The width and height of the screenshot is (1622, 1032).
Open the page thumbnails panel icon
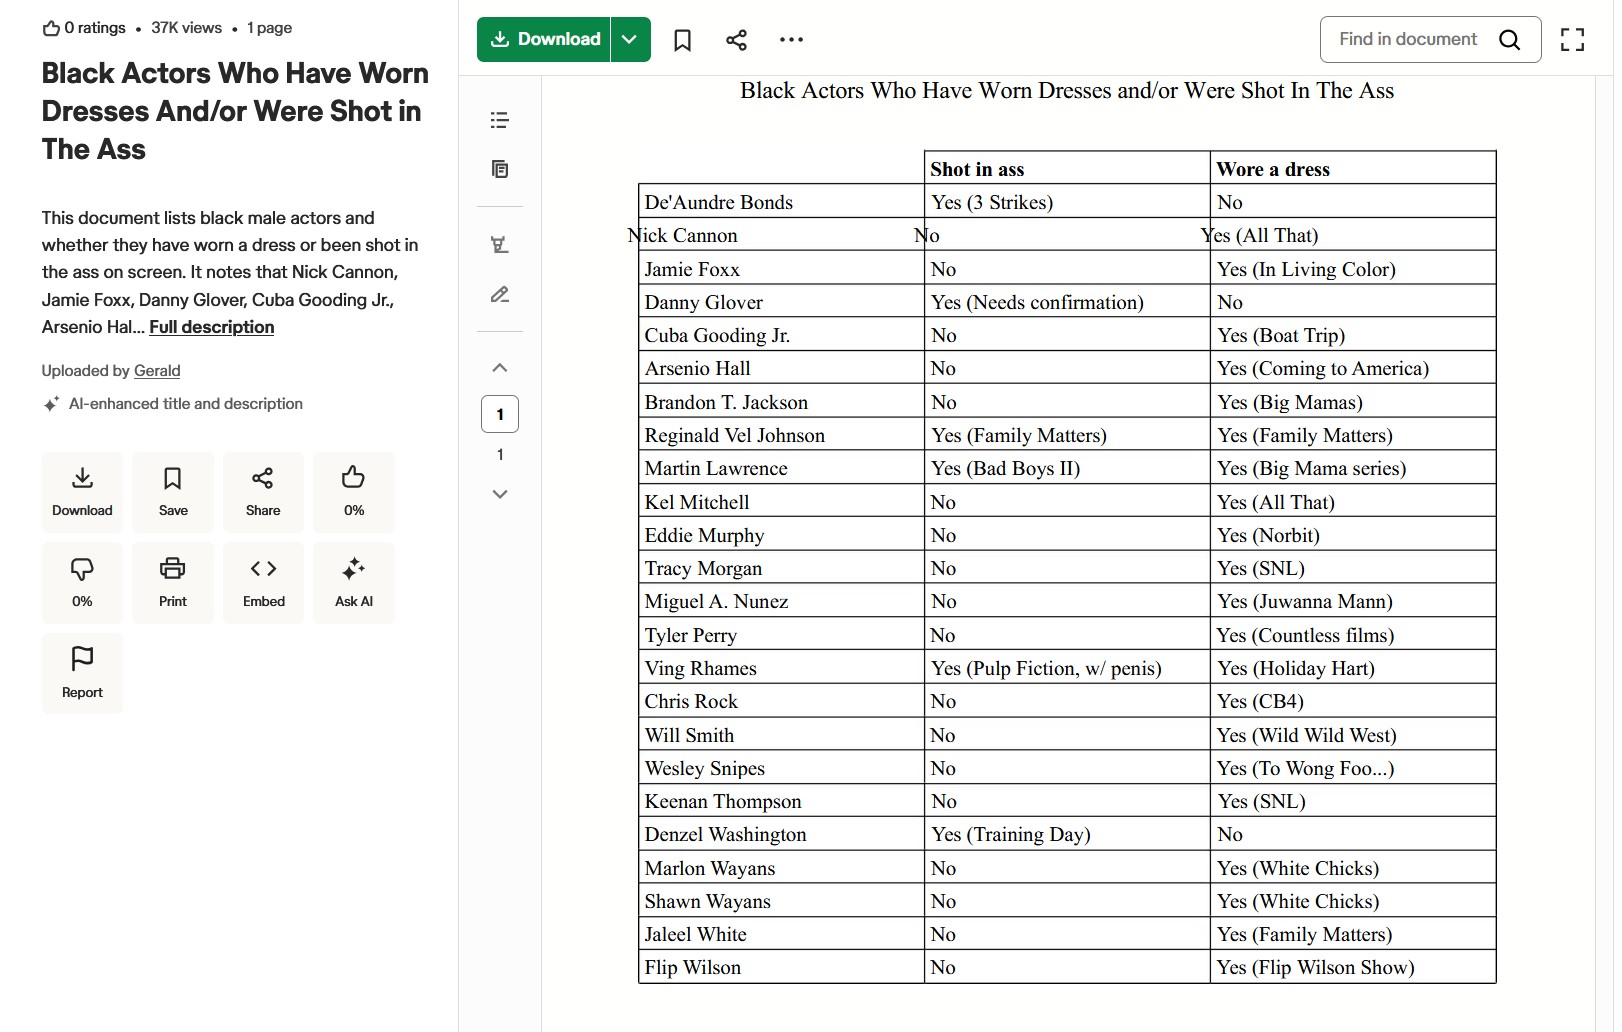pyautogui.click(x=500, y=169)
